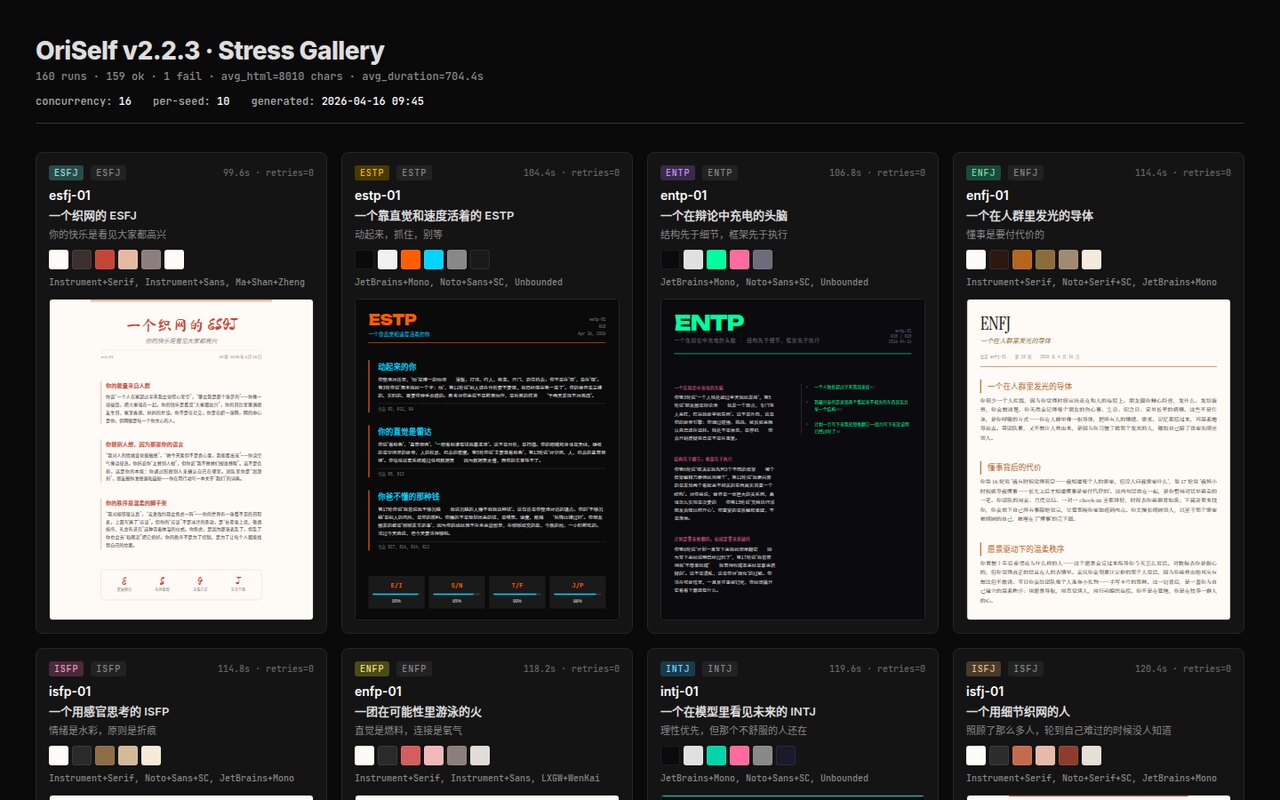
Task: Pick the dark brown swatch in esfj-01 palette
Action: pos(82,259)
